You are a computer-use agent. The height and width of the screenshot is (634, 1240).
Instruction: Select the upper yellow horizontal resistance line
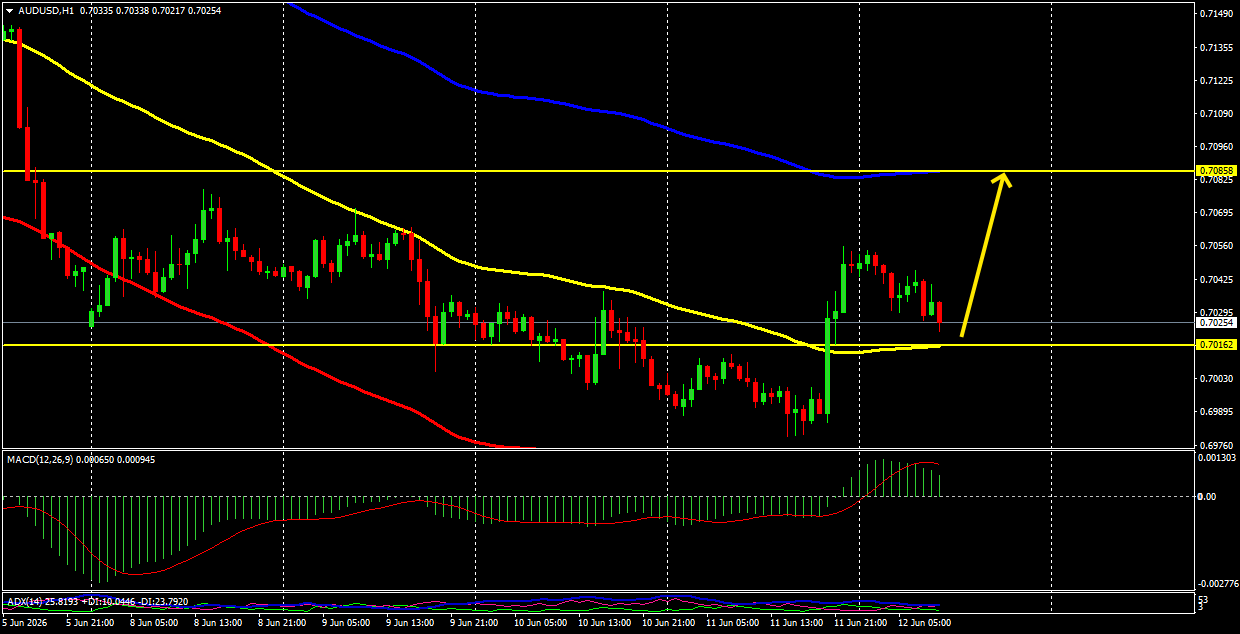598,172
